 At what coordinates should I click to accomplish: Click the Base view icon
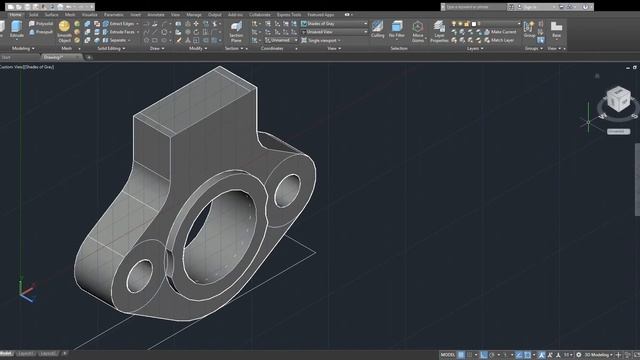(556, 29)
